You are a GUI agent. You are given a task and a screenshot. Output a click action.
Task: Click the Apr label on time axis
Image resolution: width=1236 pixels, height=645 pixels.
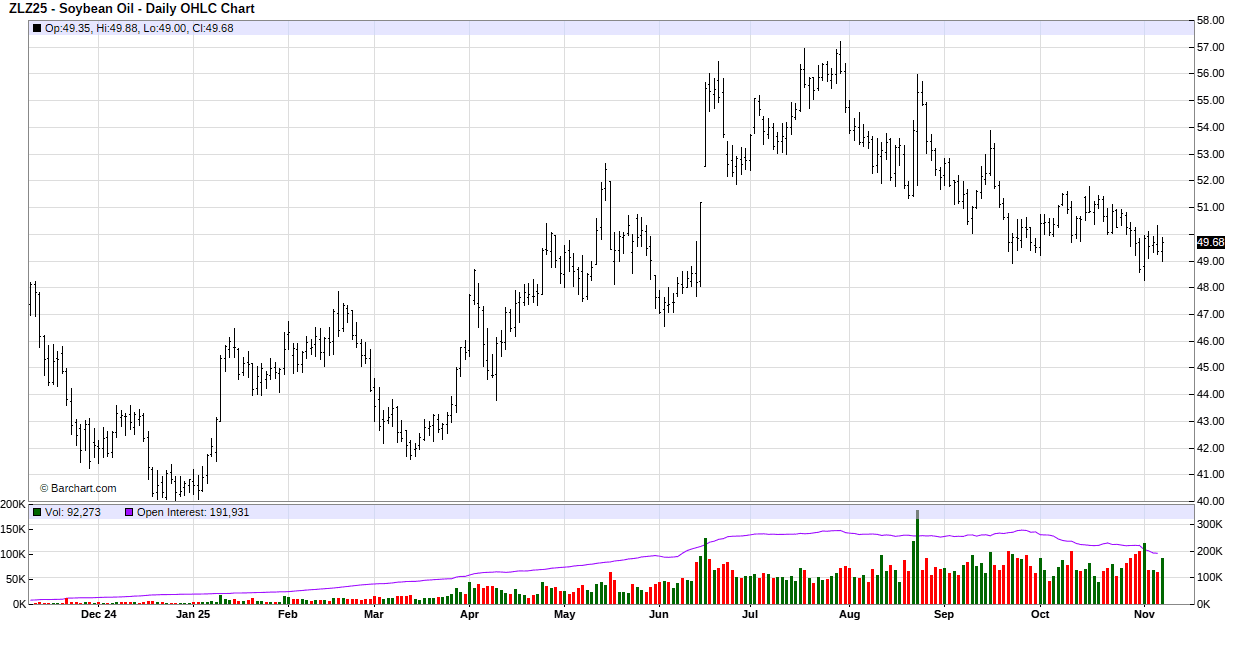469,615
